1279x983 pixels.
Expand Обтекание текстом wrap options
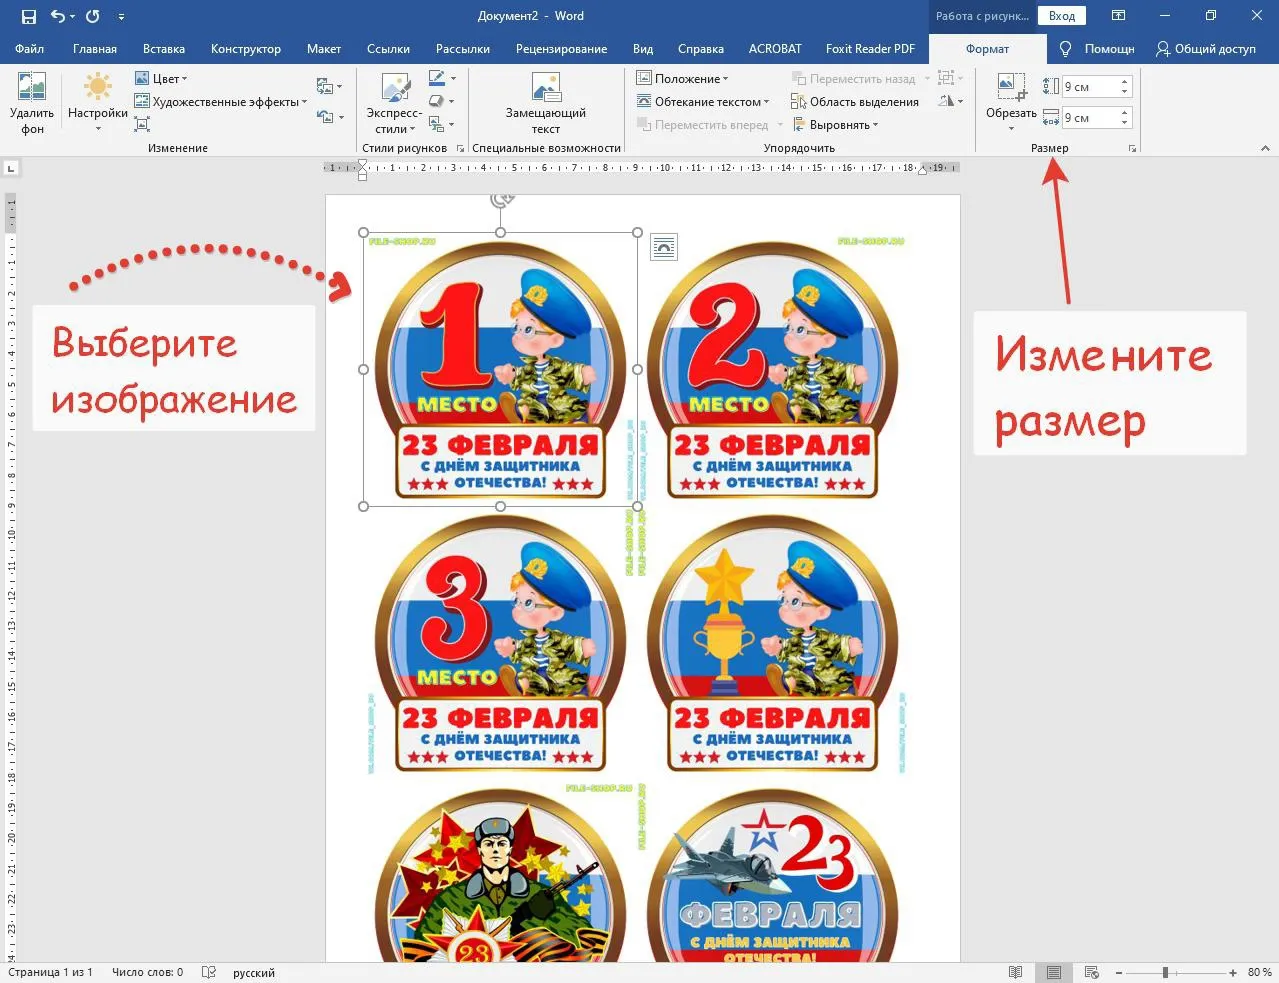pos(704,102)
